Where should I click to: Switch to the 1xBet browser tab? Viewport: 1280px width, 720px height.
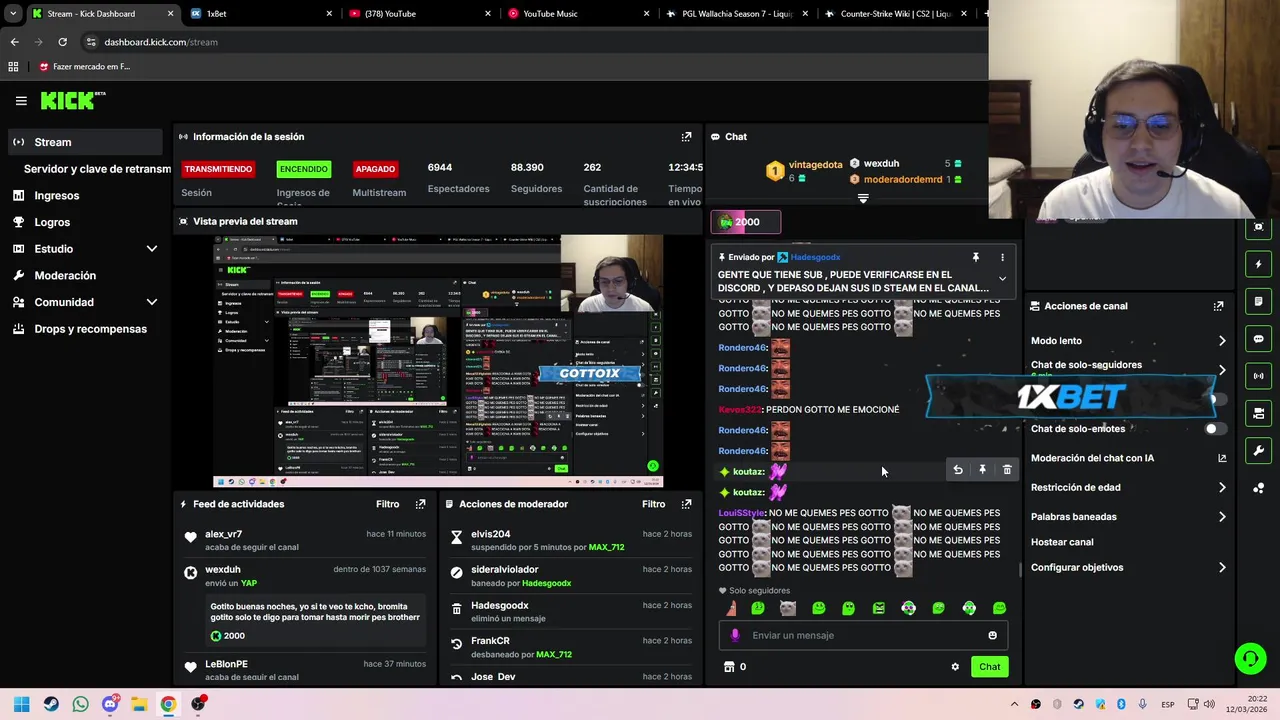pyautogui.click(x=259, y=14)
